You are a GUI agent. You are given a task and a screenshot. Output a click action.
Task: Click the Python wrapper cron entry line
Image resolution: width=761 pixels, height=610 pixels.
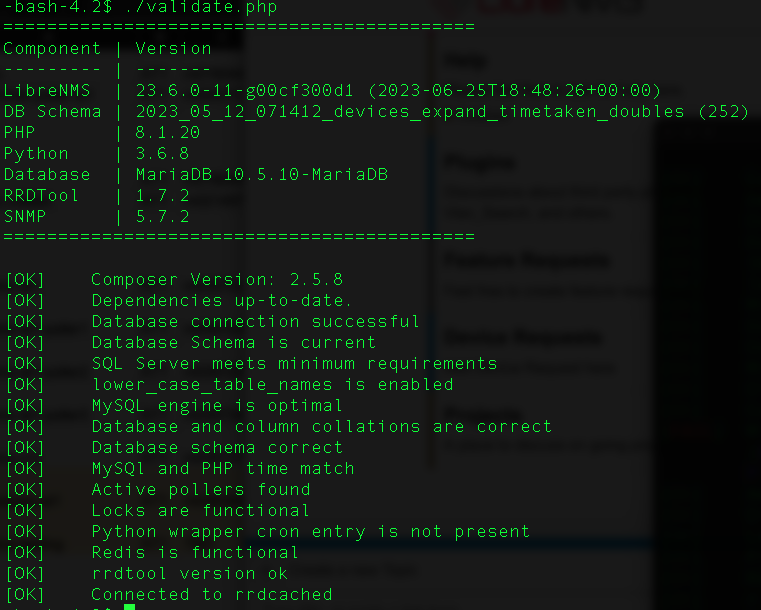pos(310,531)
